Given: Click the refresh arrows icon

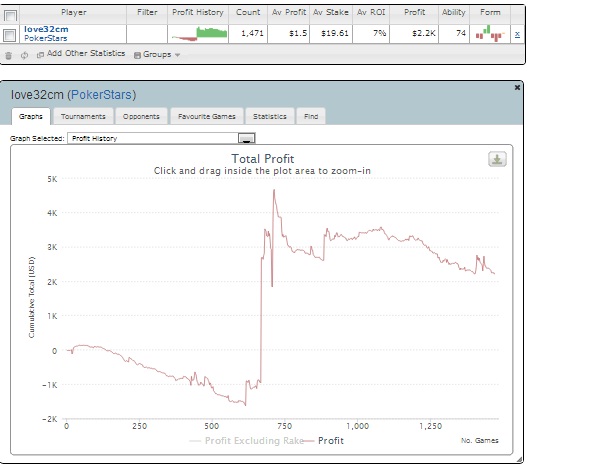Looking at the screenshot, I should [x=24, y=55].
